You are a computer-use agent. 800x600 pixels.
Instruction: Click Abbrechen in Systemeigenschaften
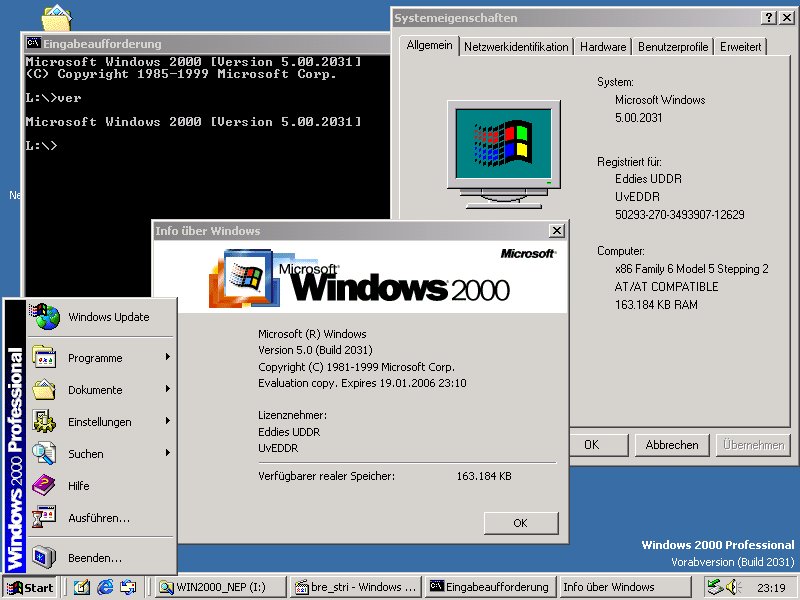(672, 445)
